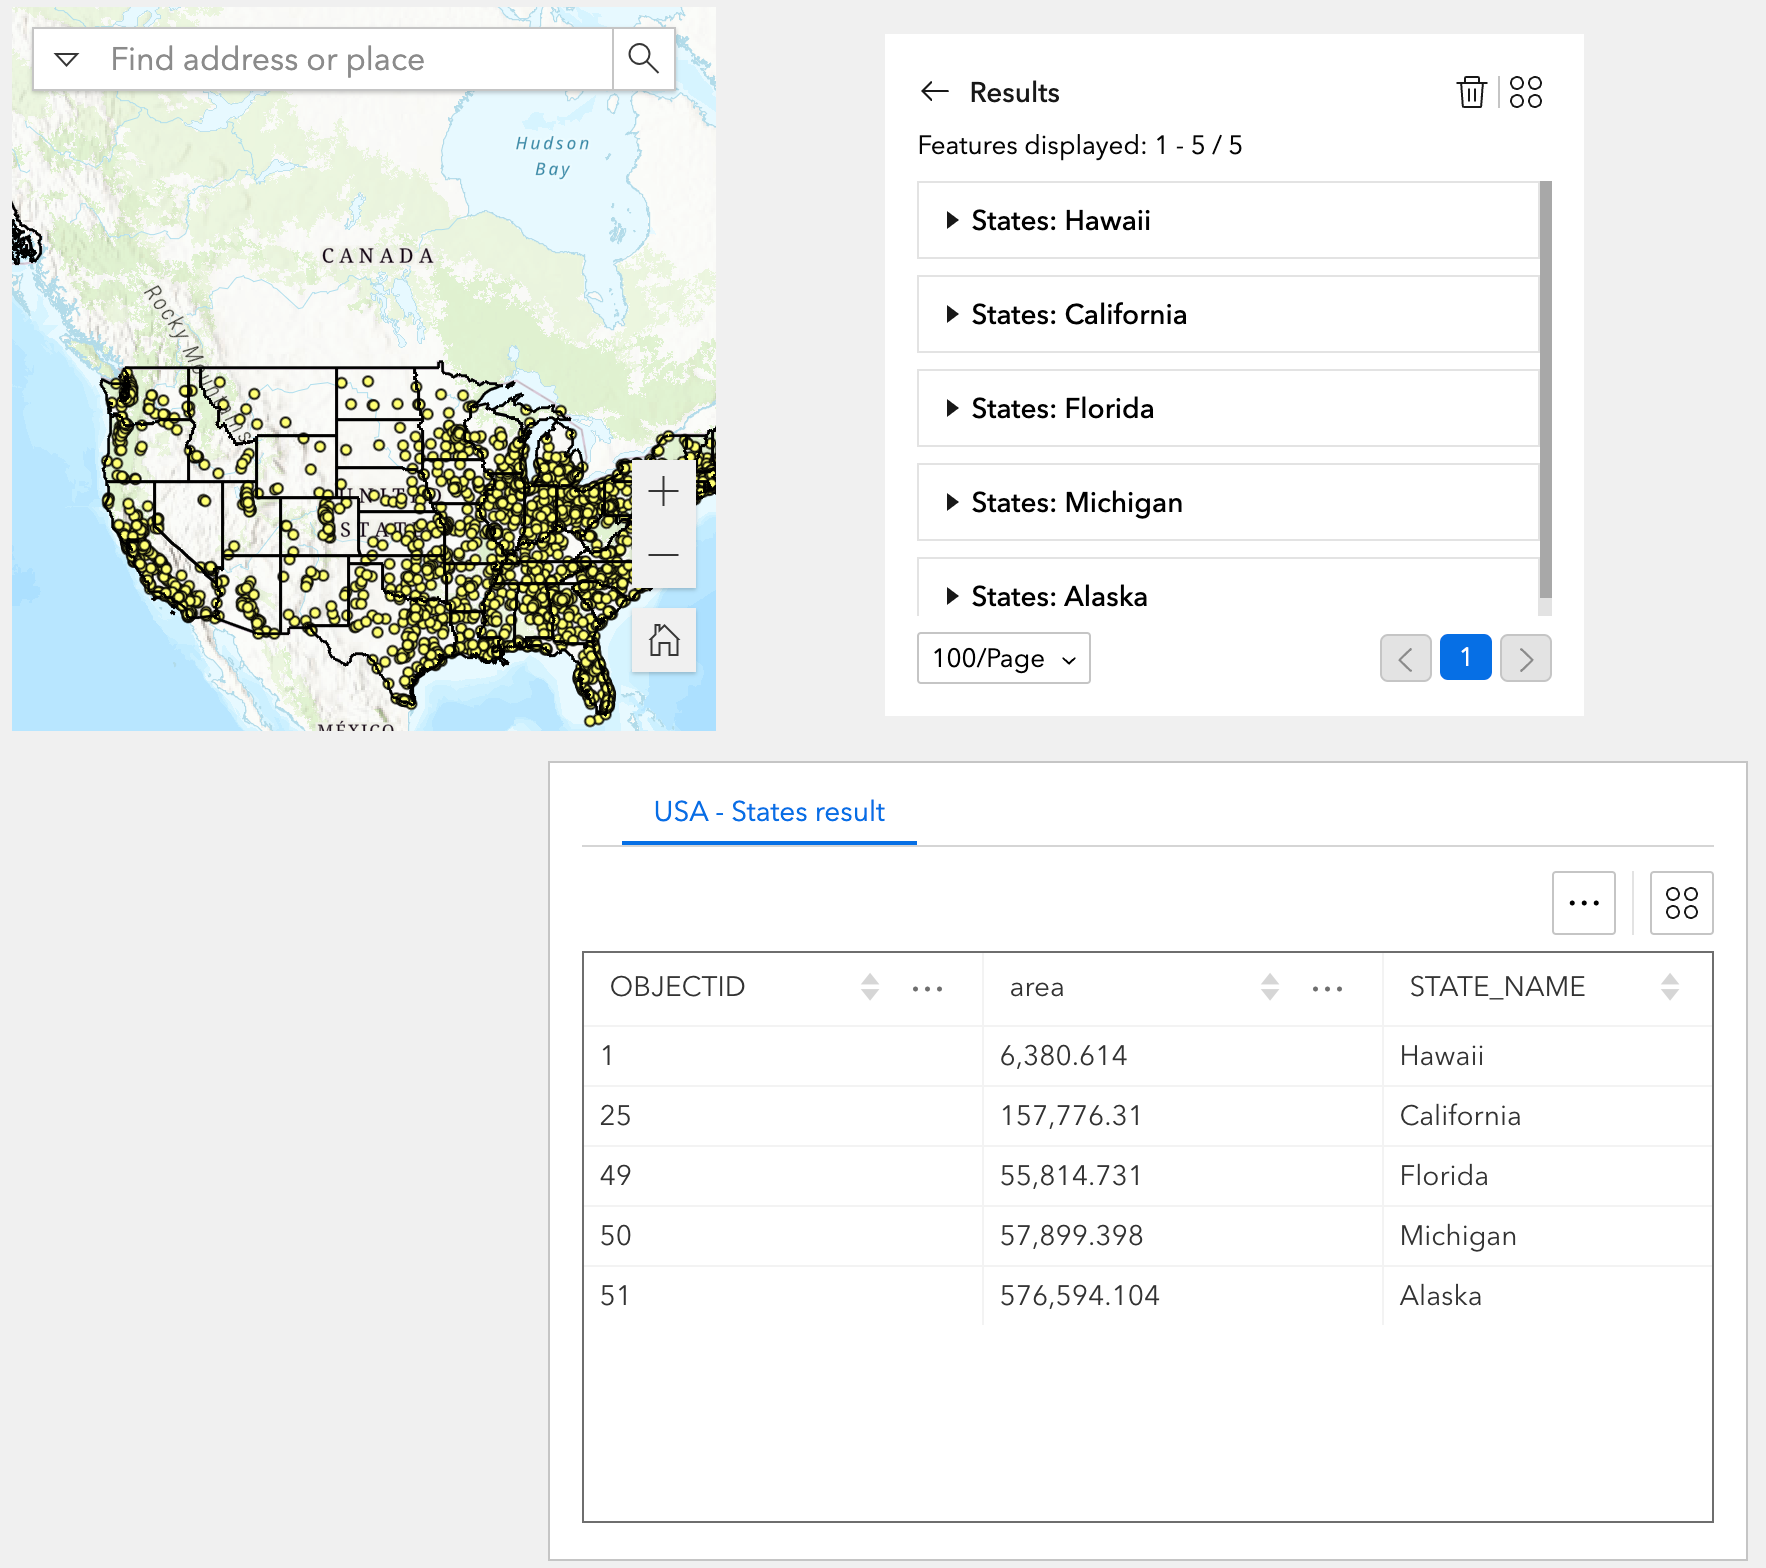Sort table by OBJECTID column
Screen dimensions: 1766x1568
(x=869, y=987)
